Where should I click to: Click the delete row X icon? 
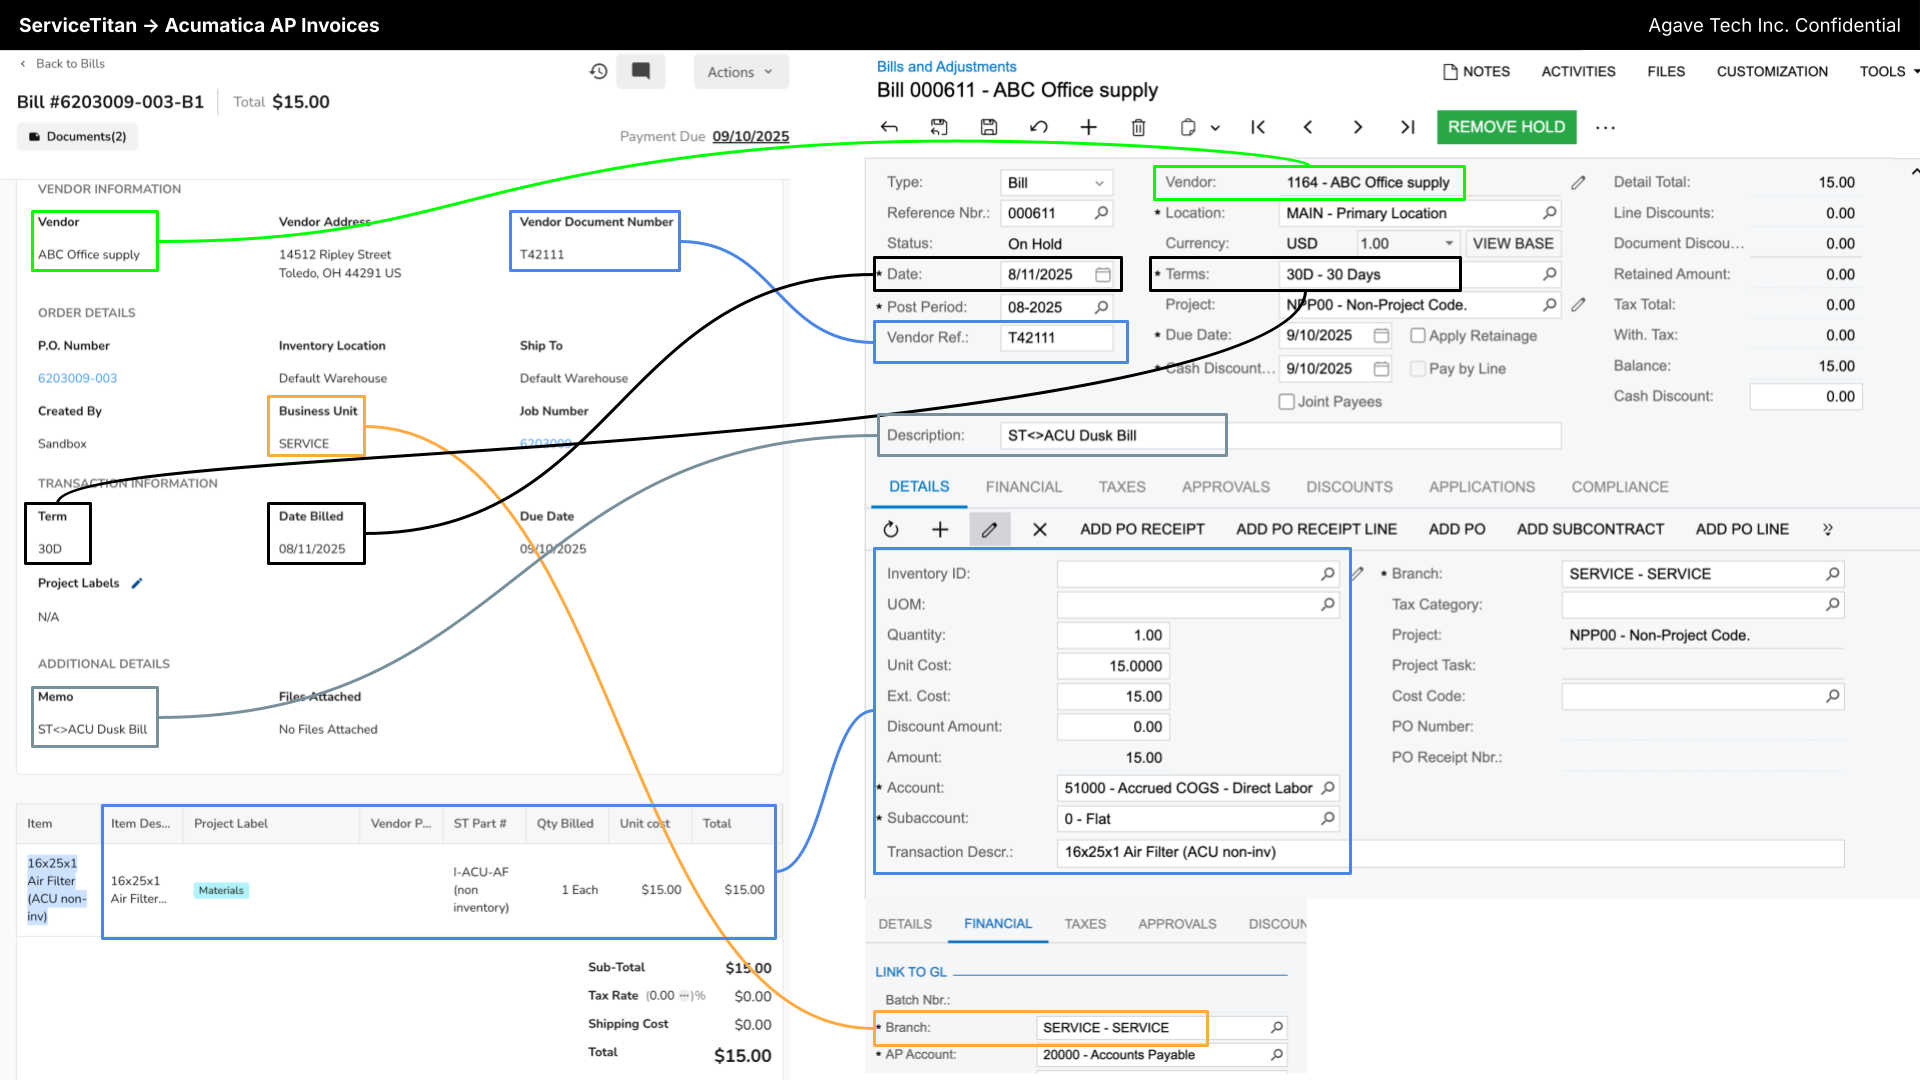(x=1039, y=529)
